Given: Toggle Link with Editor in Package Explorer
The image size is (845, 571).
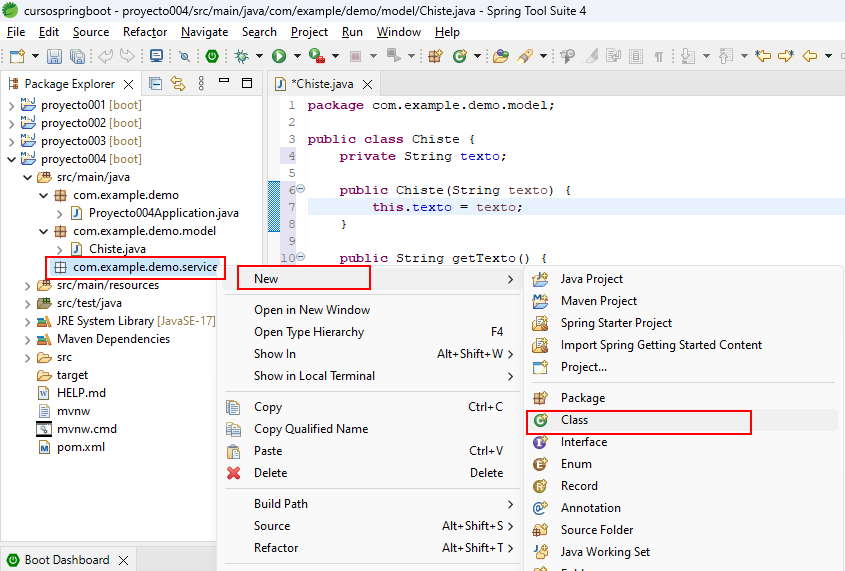Looking at the screenshot, I should pyautogui.click(x=178, y=83).
